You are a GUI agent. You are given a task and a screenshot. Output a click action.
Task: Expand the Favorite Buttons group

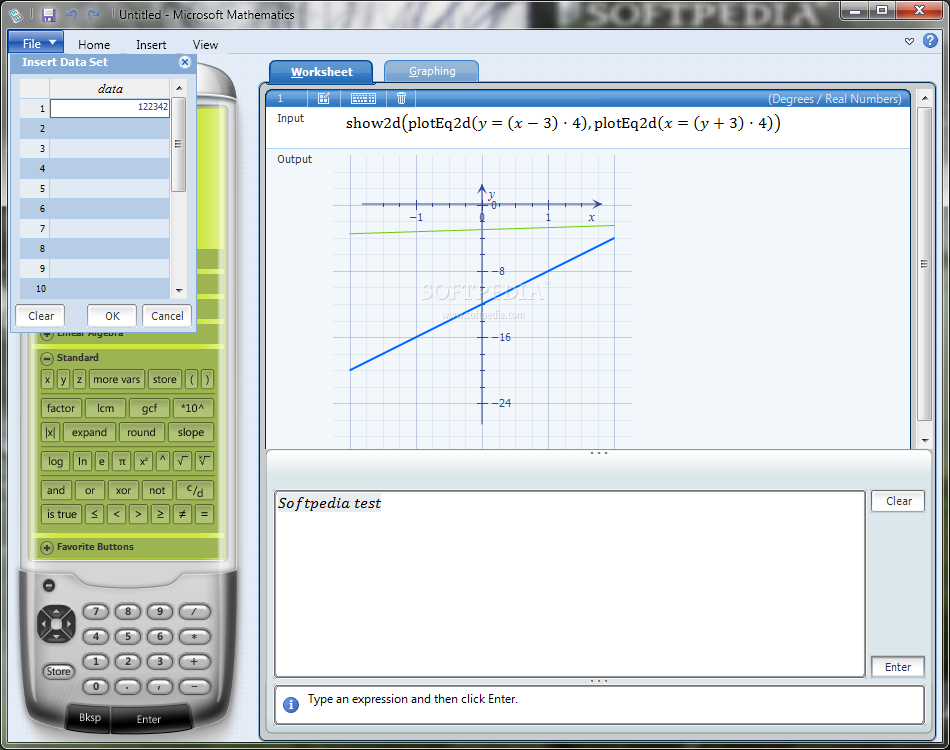(x=47, y=547)
